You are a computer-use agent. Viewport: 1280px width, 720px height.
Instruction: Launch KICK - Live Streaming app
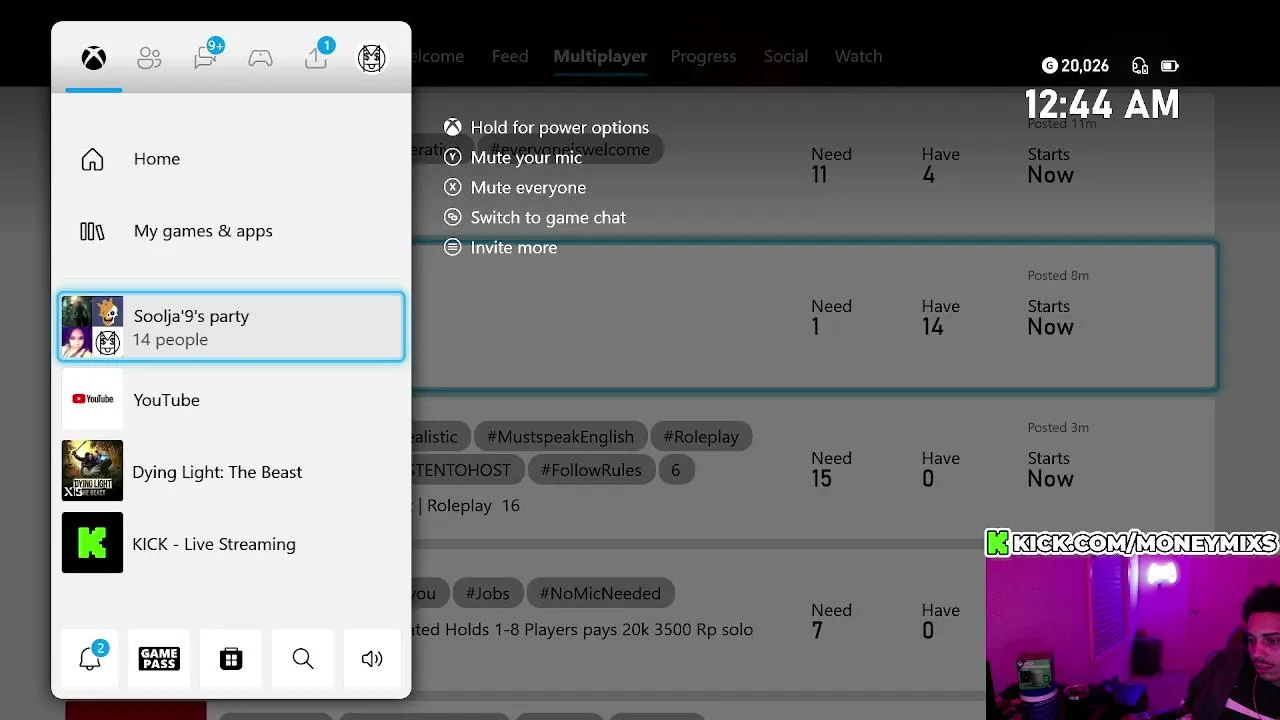232,543
